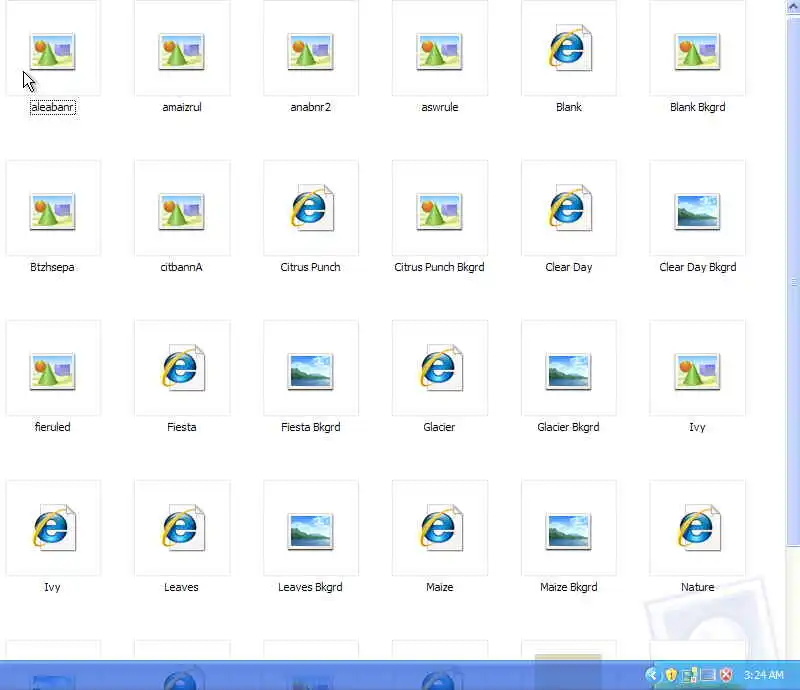The width and height of the screenshot is (800, 690).
Task: Select the Ivy picture file icon
Action: pyautogui.click(x=697, y=371)
